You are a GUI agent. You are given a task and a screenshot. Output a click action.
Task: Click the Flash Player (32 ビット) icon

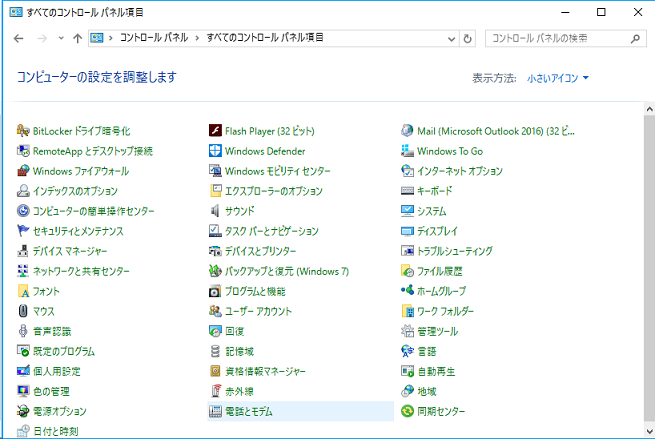(x=215, y=131)
